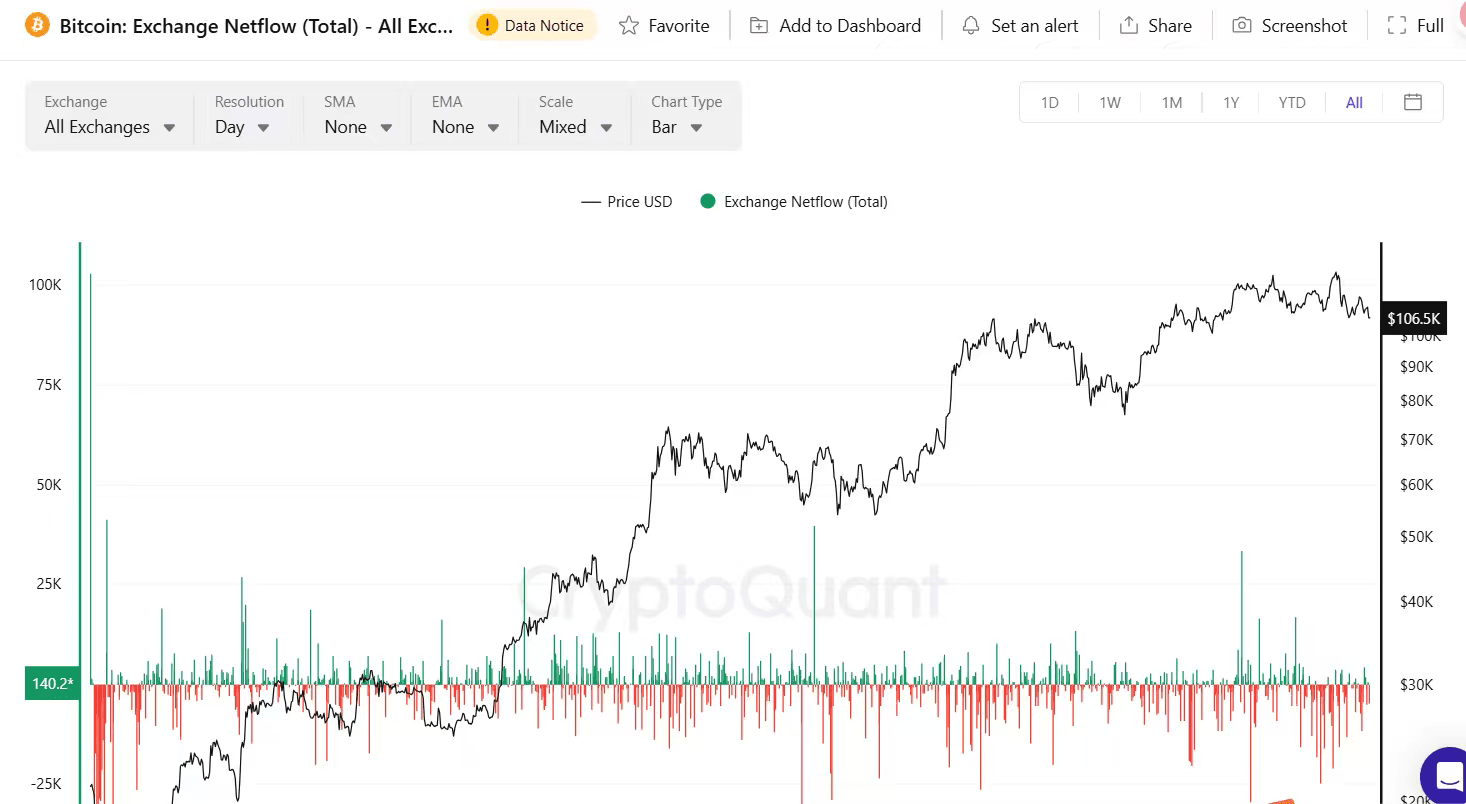Click the Bitcoin logo icon

click(37, 25)
